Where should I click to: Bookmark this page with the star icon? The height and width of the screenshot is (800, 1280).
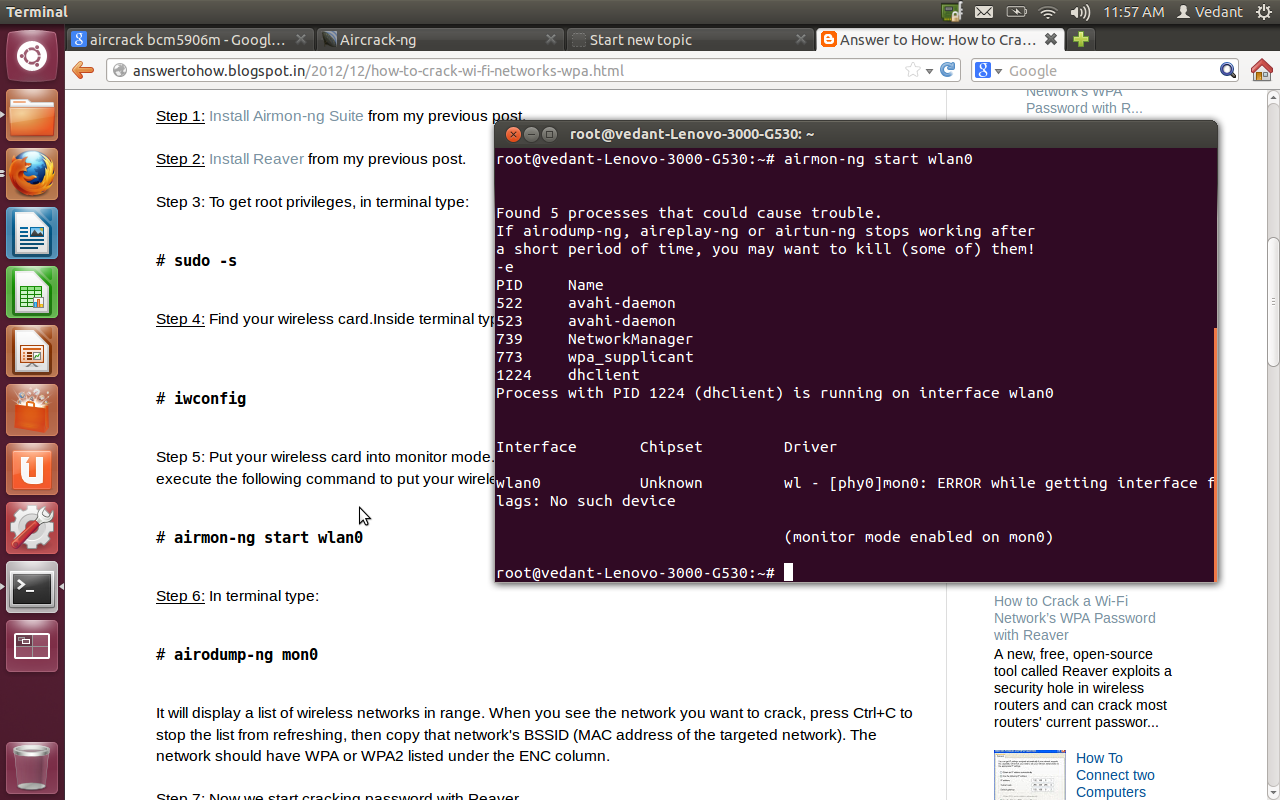(x=915, y=70)
